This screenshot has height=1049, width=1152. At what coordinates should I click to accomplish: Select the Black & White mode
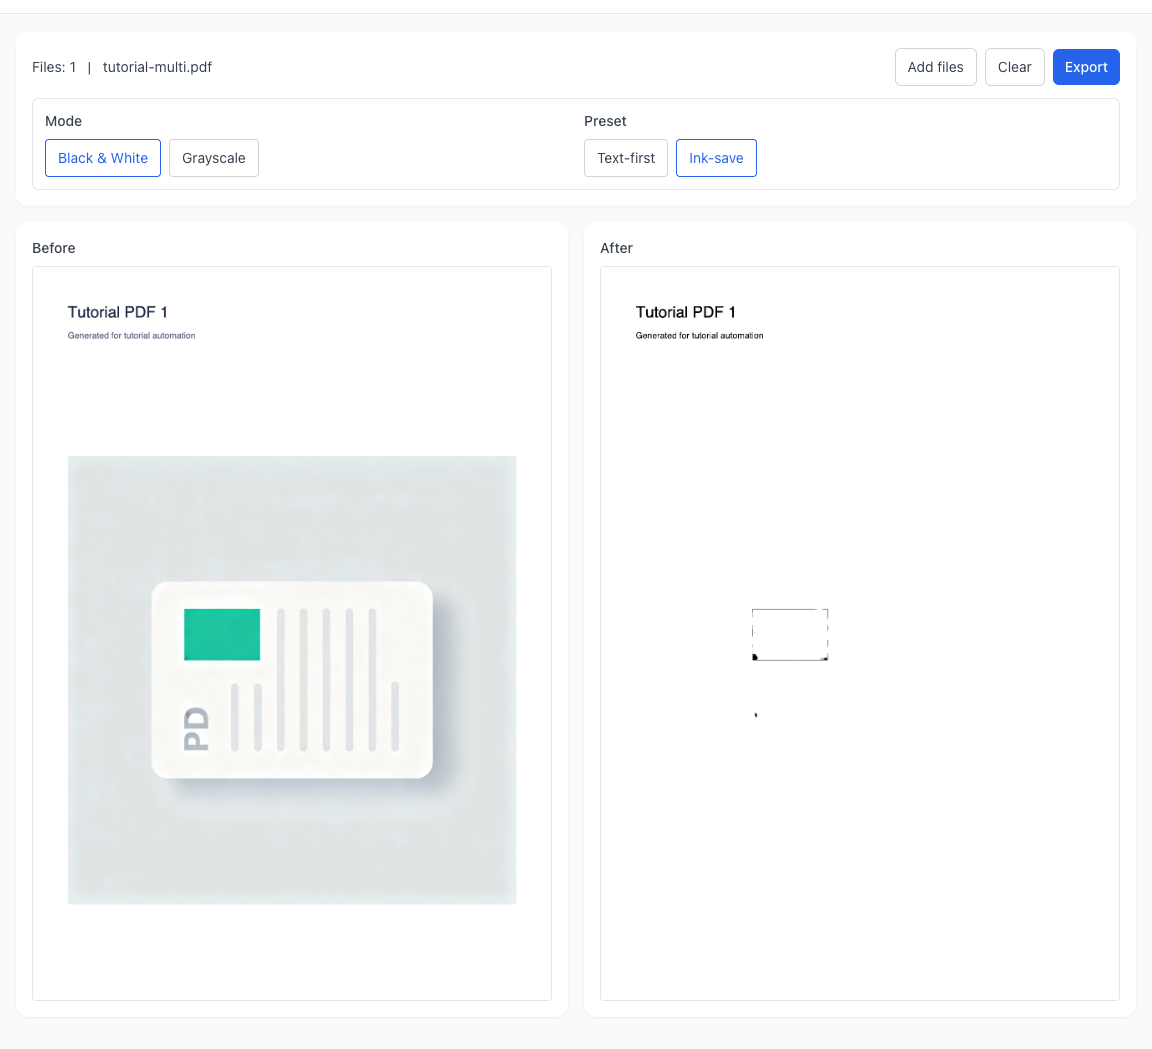pyautogui.click(x=102, y=158)
